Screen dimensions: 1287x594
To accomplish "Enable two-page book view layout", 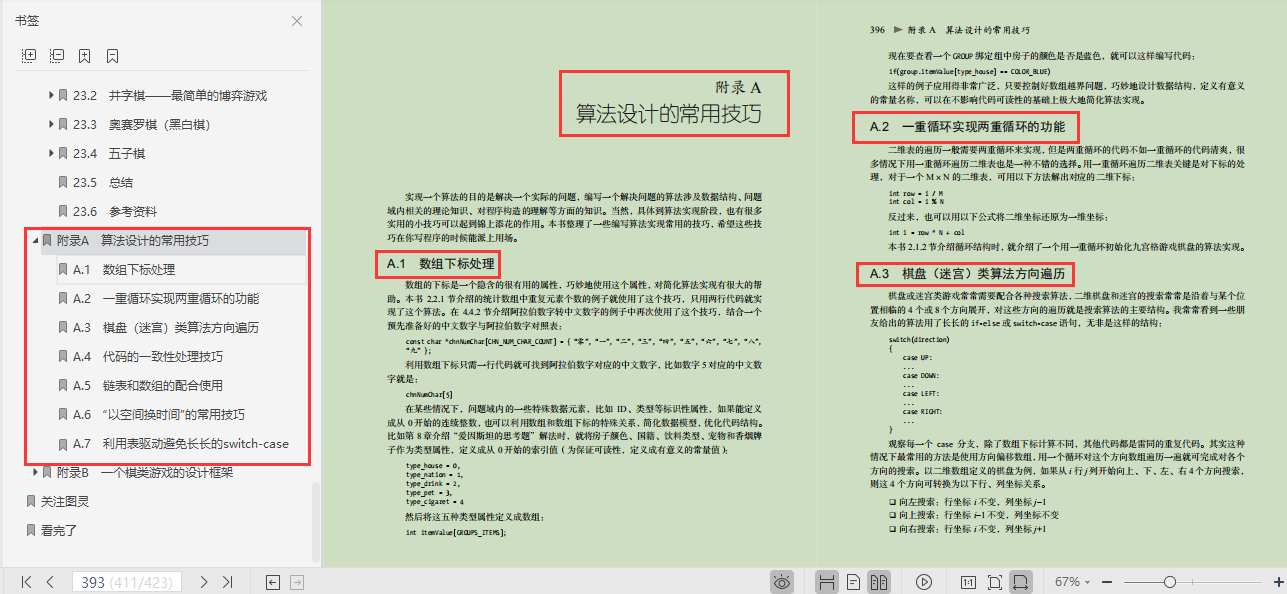I will [880, 581].
